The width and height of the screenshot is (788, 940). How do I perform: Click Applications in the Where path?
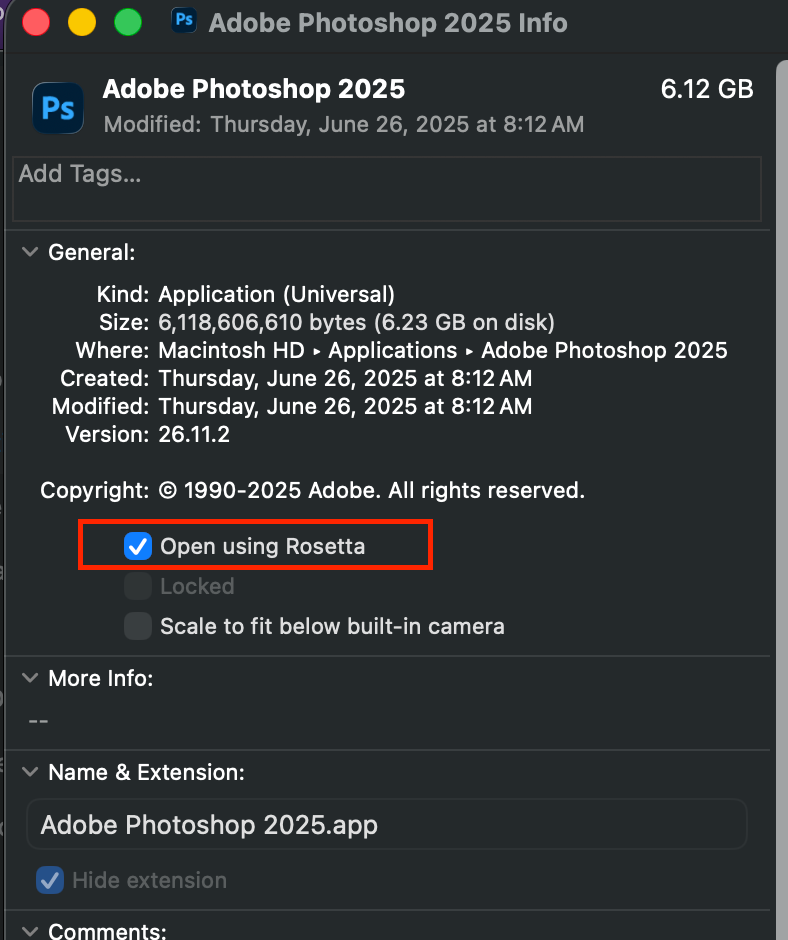pos(393,350)
